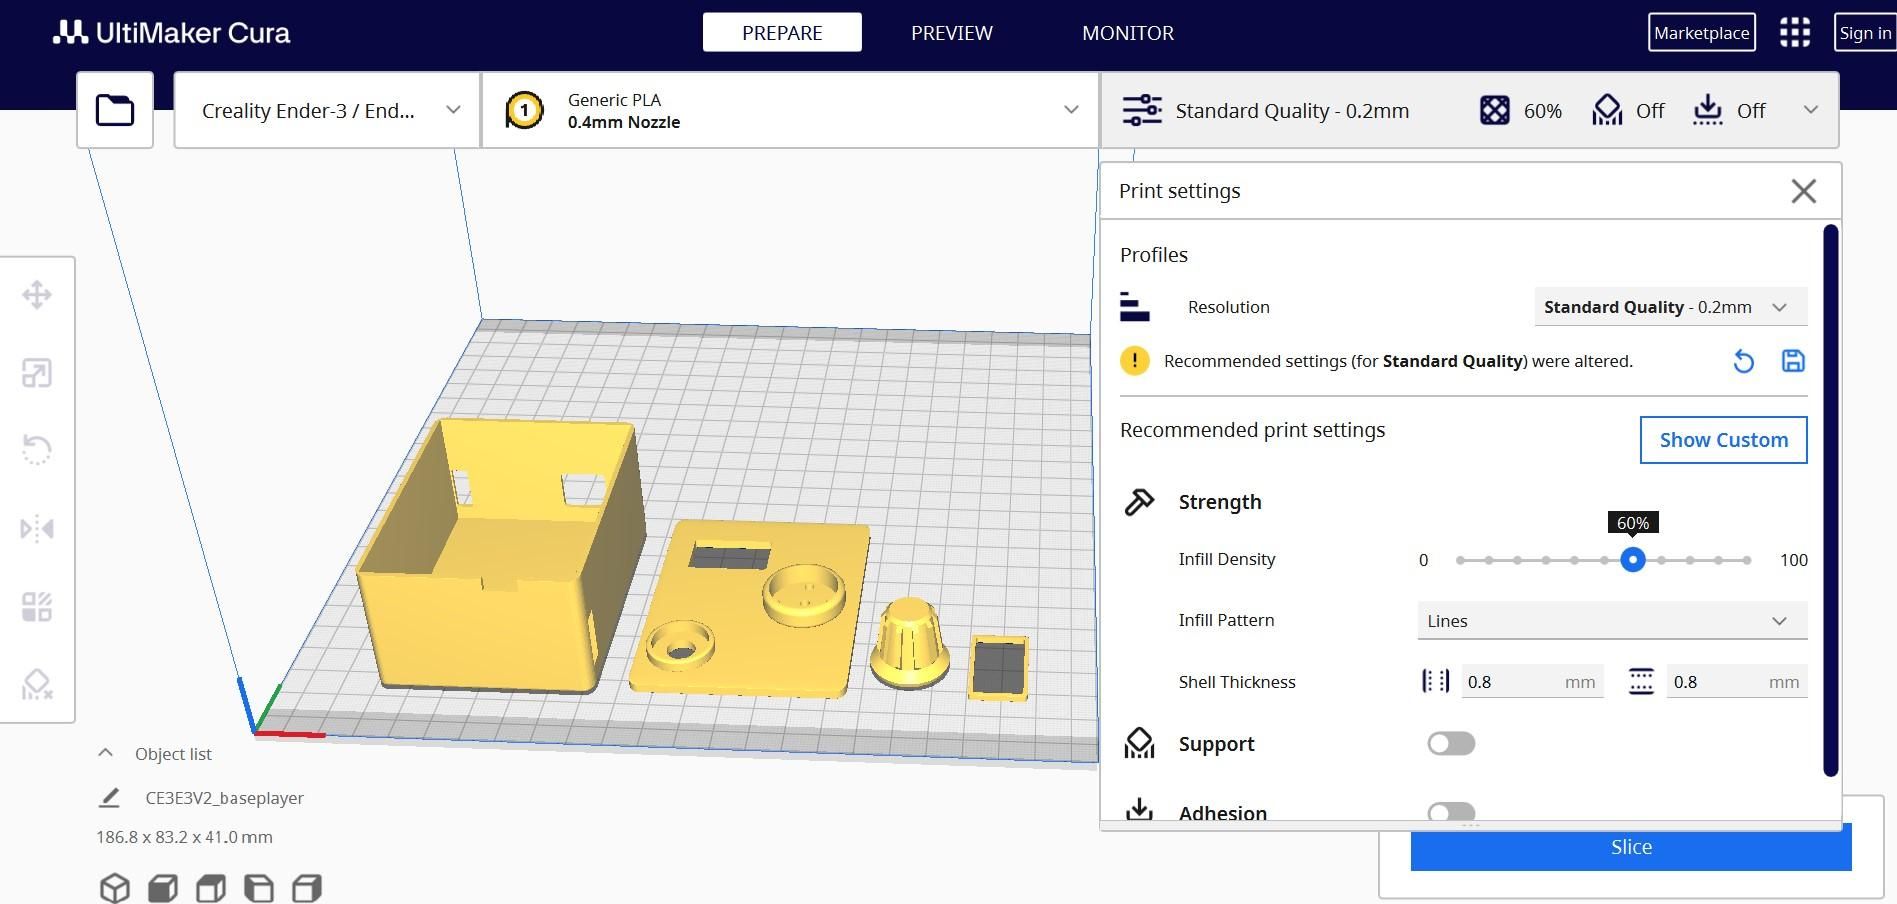The width and height of the screenshot is (1897, 904).
Task: Click the Infill Density slider handle at 60%
Action: [1632, 560]
